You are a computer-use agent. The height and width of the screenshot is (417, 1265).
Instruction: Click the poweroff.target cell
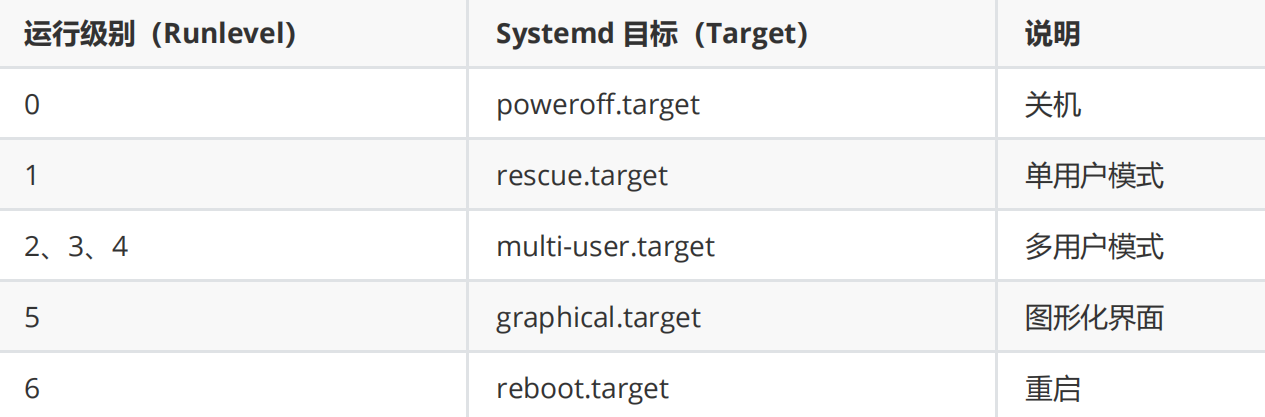tap(598, 104)
